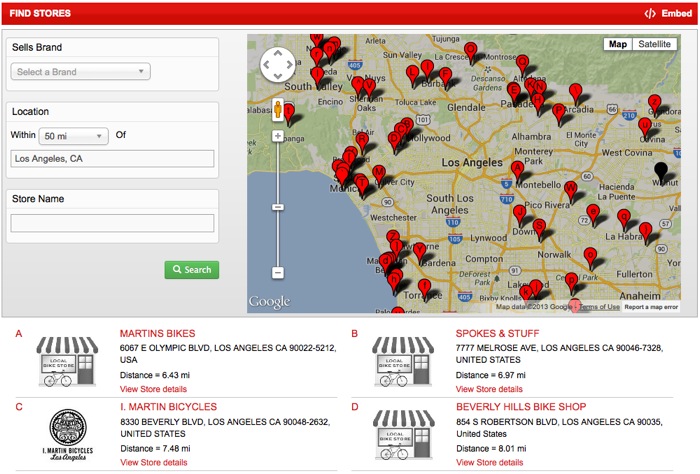Image resolution: width=700 pixels, height=474 pixels.
Task: Open SPOKES & STUFF store title
Action: pyautogui.click(x=497, y=333)
